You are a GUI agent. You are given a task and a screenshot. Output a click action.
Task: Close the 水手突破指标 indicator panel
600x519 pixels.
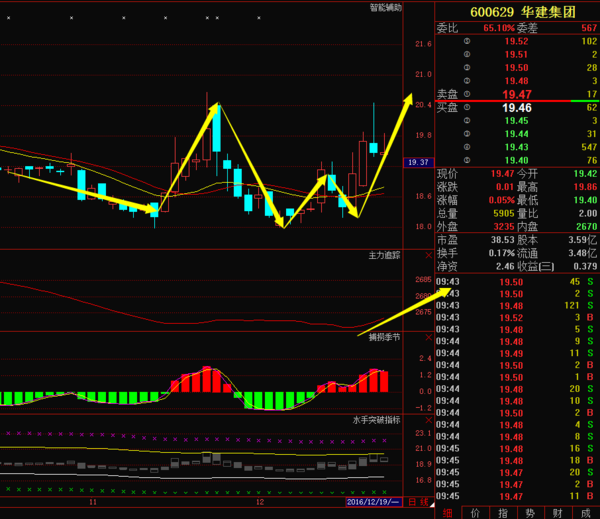(x=429, y=420)
